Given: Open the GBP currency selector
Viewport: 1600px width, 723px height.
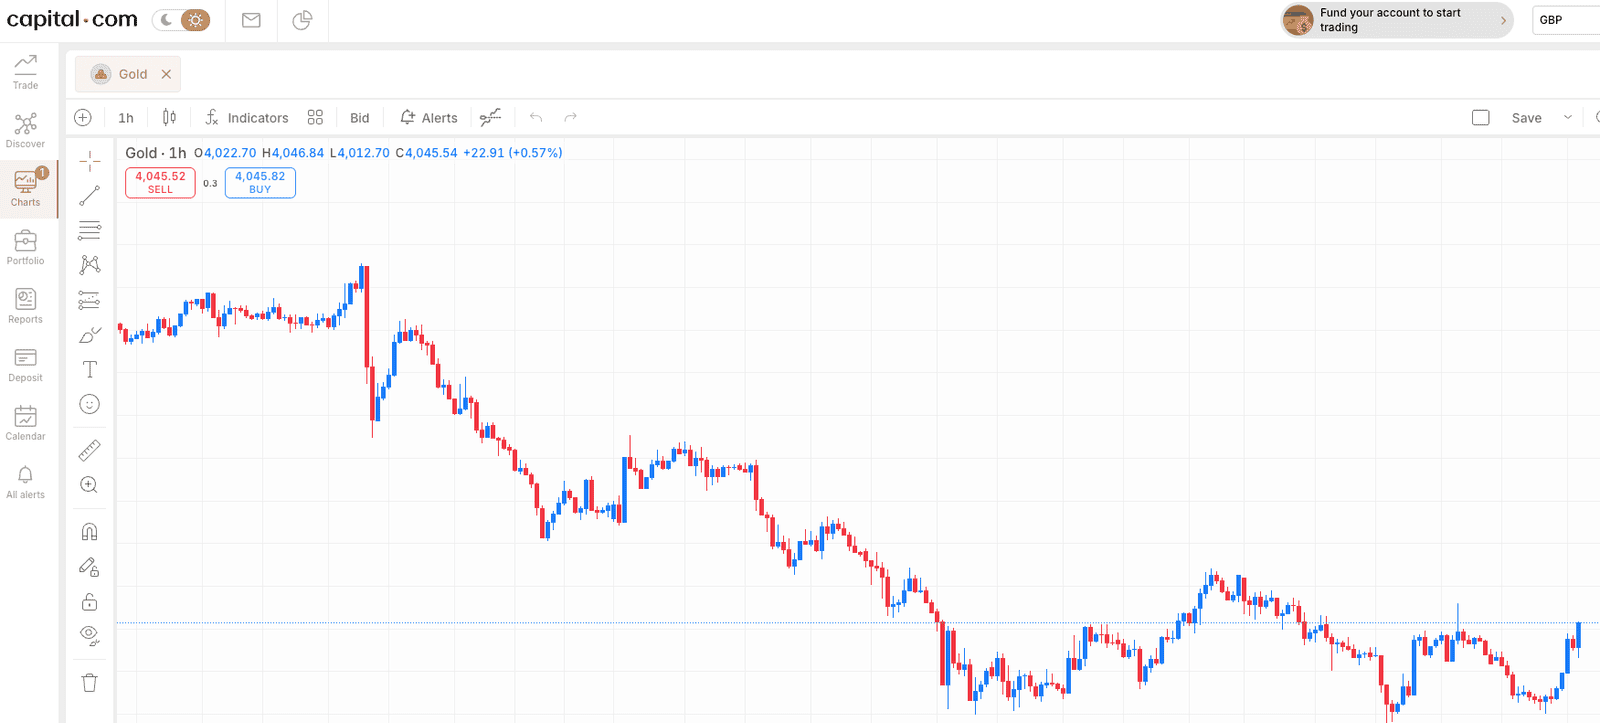Looking at the screenshot, I should click(x=1566, y=20).
